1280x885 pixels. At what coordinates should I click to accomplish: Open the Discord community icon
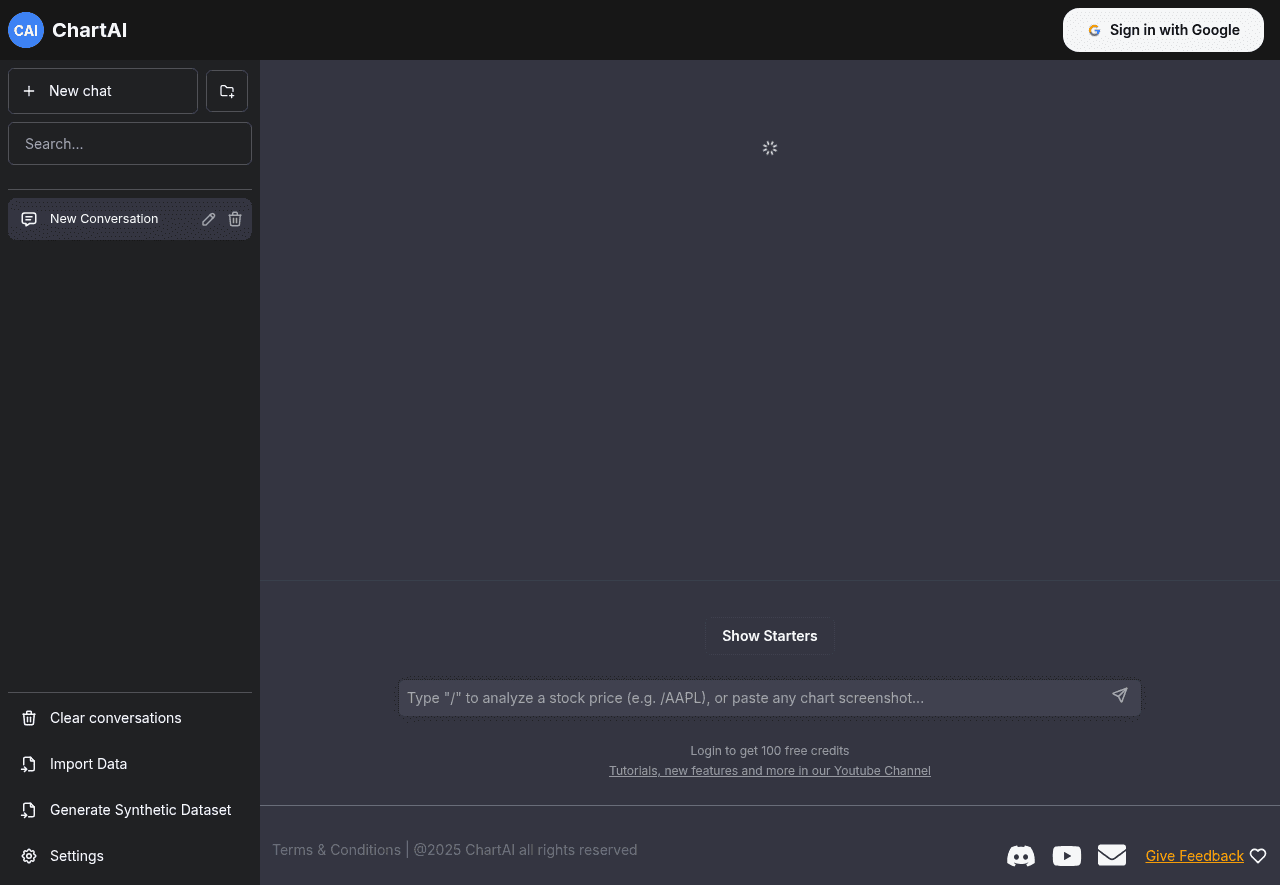[x=1020, y=856]
